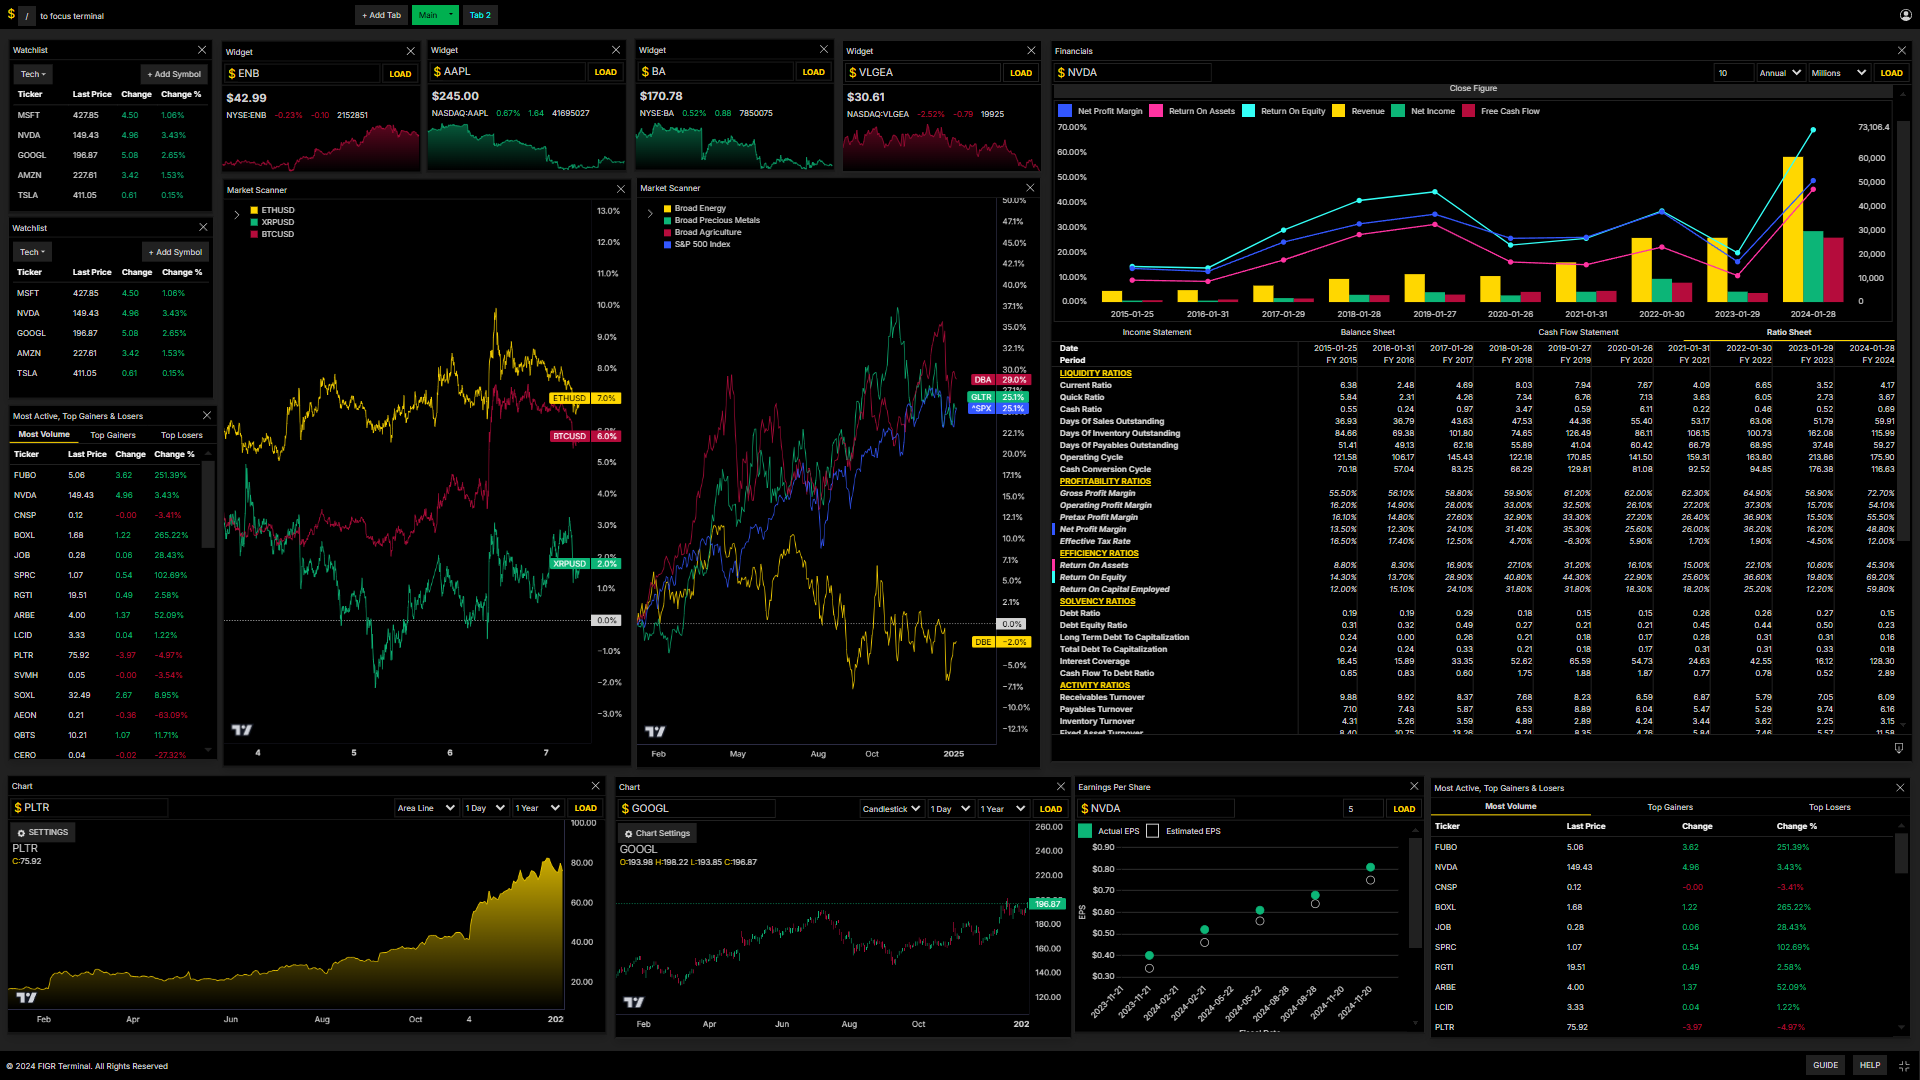1920x1080 pixels.
Task: Close the ENB widget
Action: pyautogui.click(x=410, y=51)
